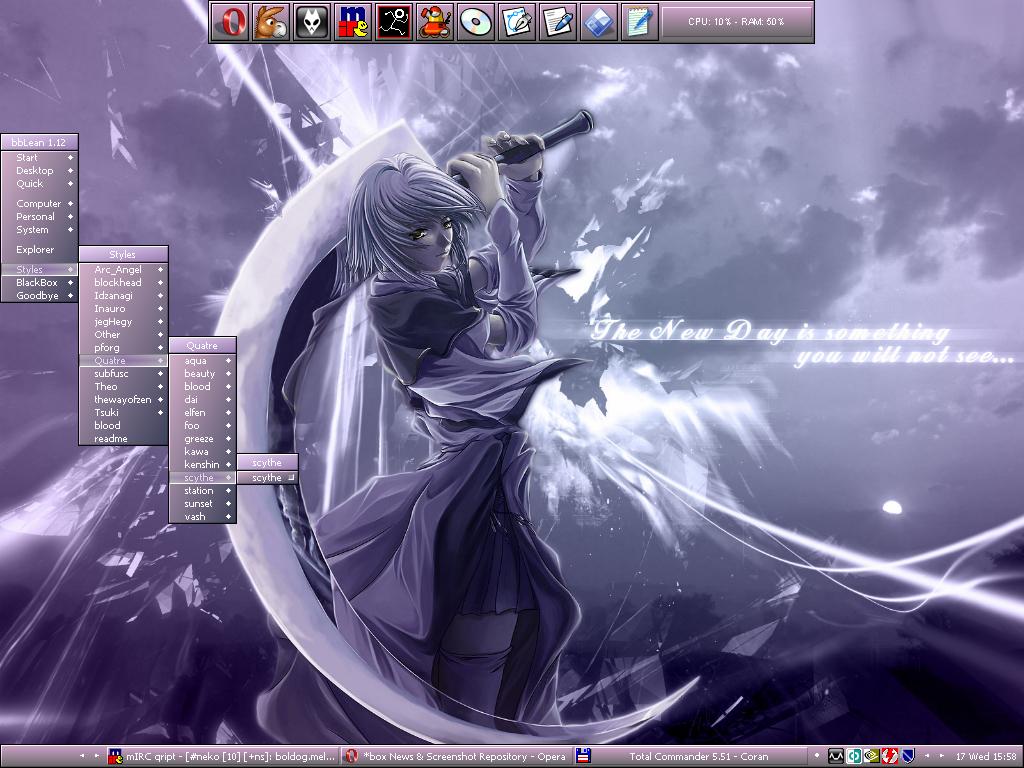Open the green speaker tray icon
Image resolution: width=1024 pixels, height=768 pixels.
(854, 756)
